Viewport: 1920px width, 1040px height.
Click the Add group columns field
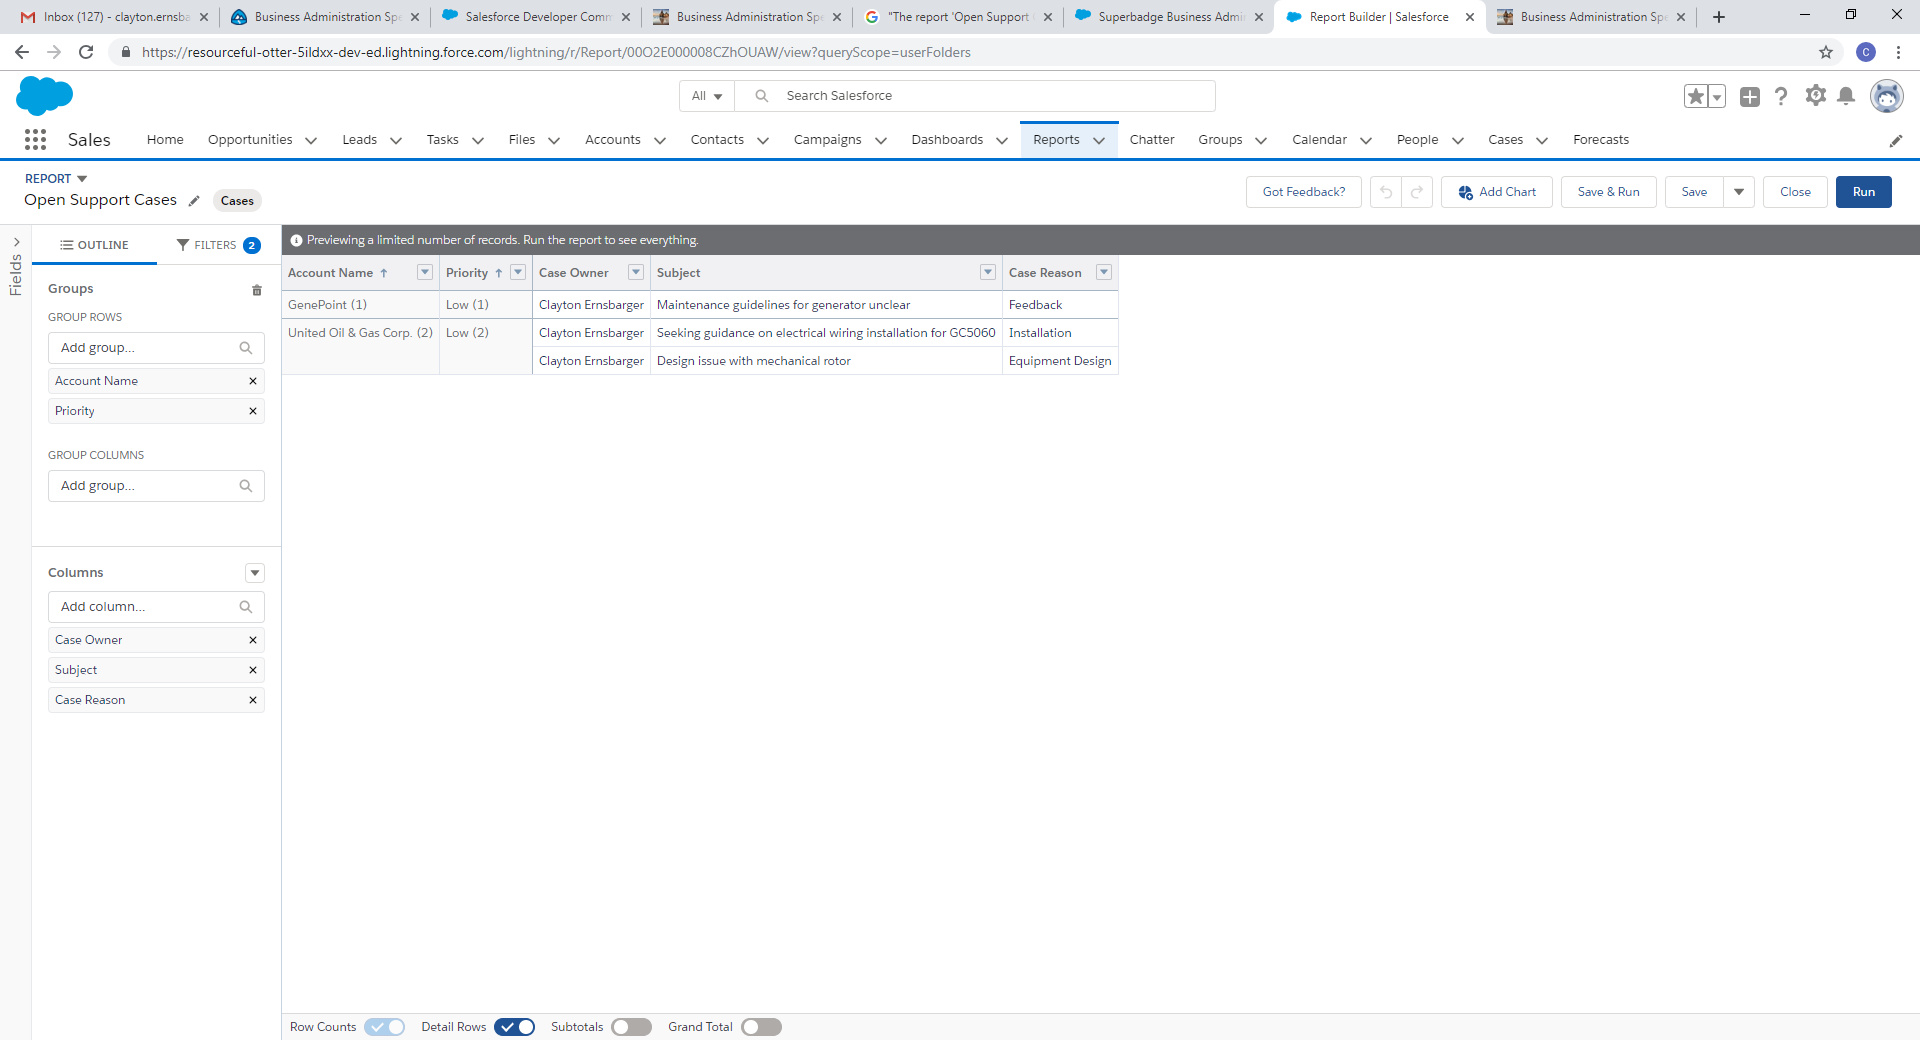tap(156, 486)
